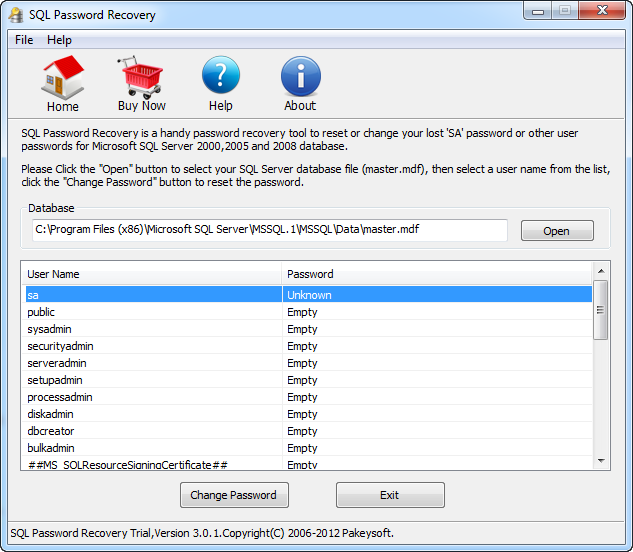Select the securityadmin user row

pos(309,346)
